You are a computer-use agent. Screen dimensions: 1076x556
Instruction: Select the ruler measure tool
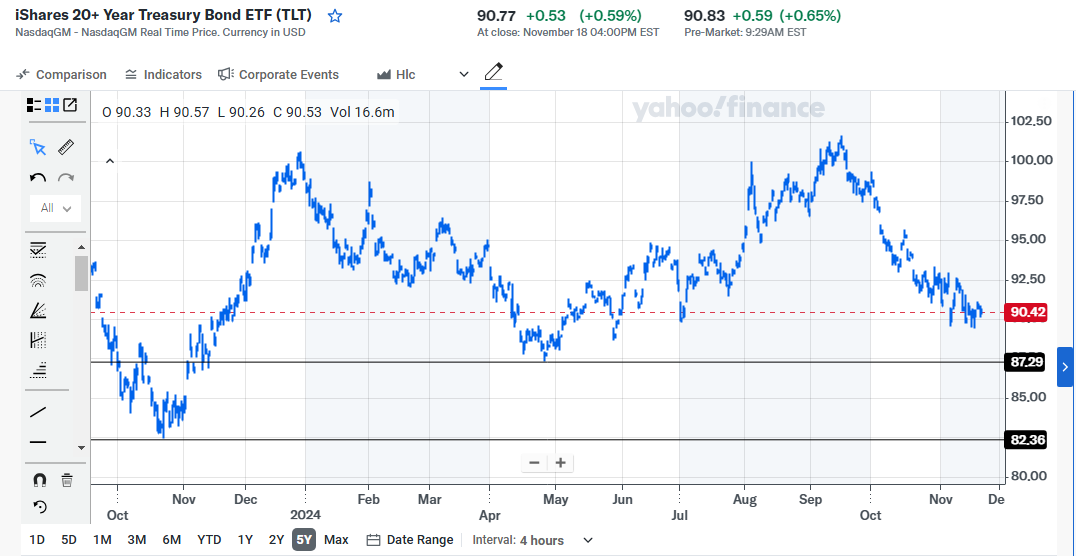[x=66, y=147]
